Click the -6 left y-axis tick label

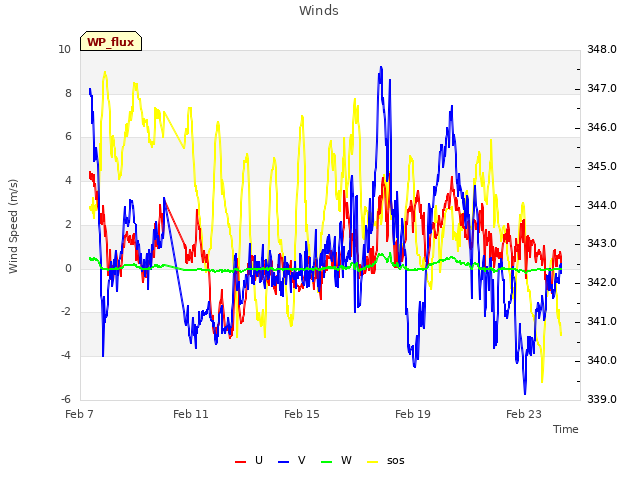pyautogui.click(x=66, y=399)
